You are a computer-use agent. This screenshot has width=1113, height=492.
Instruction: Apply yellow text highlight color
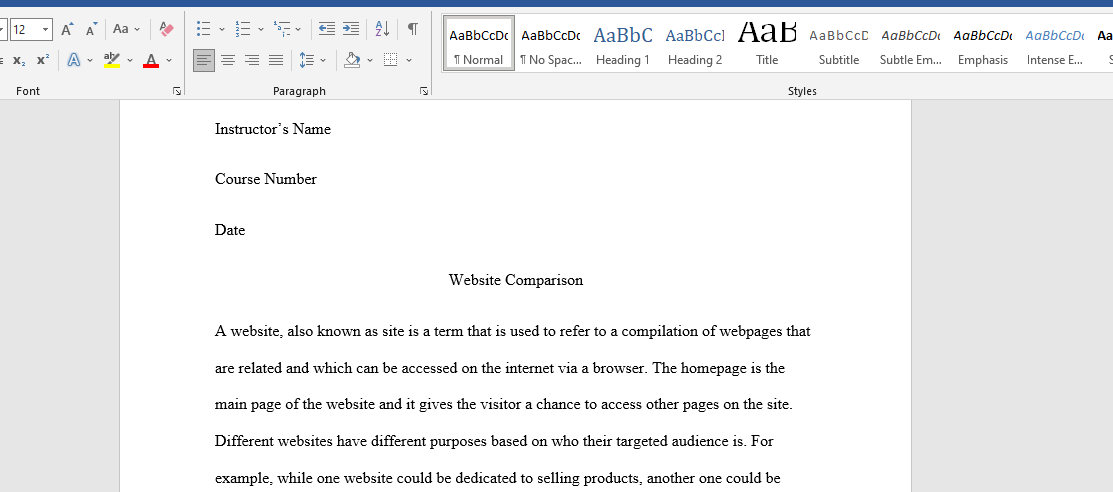click(x=112, y=60)
